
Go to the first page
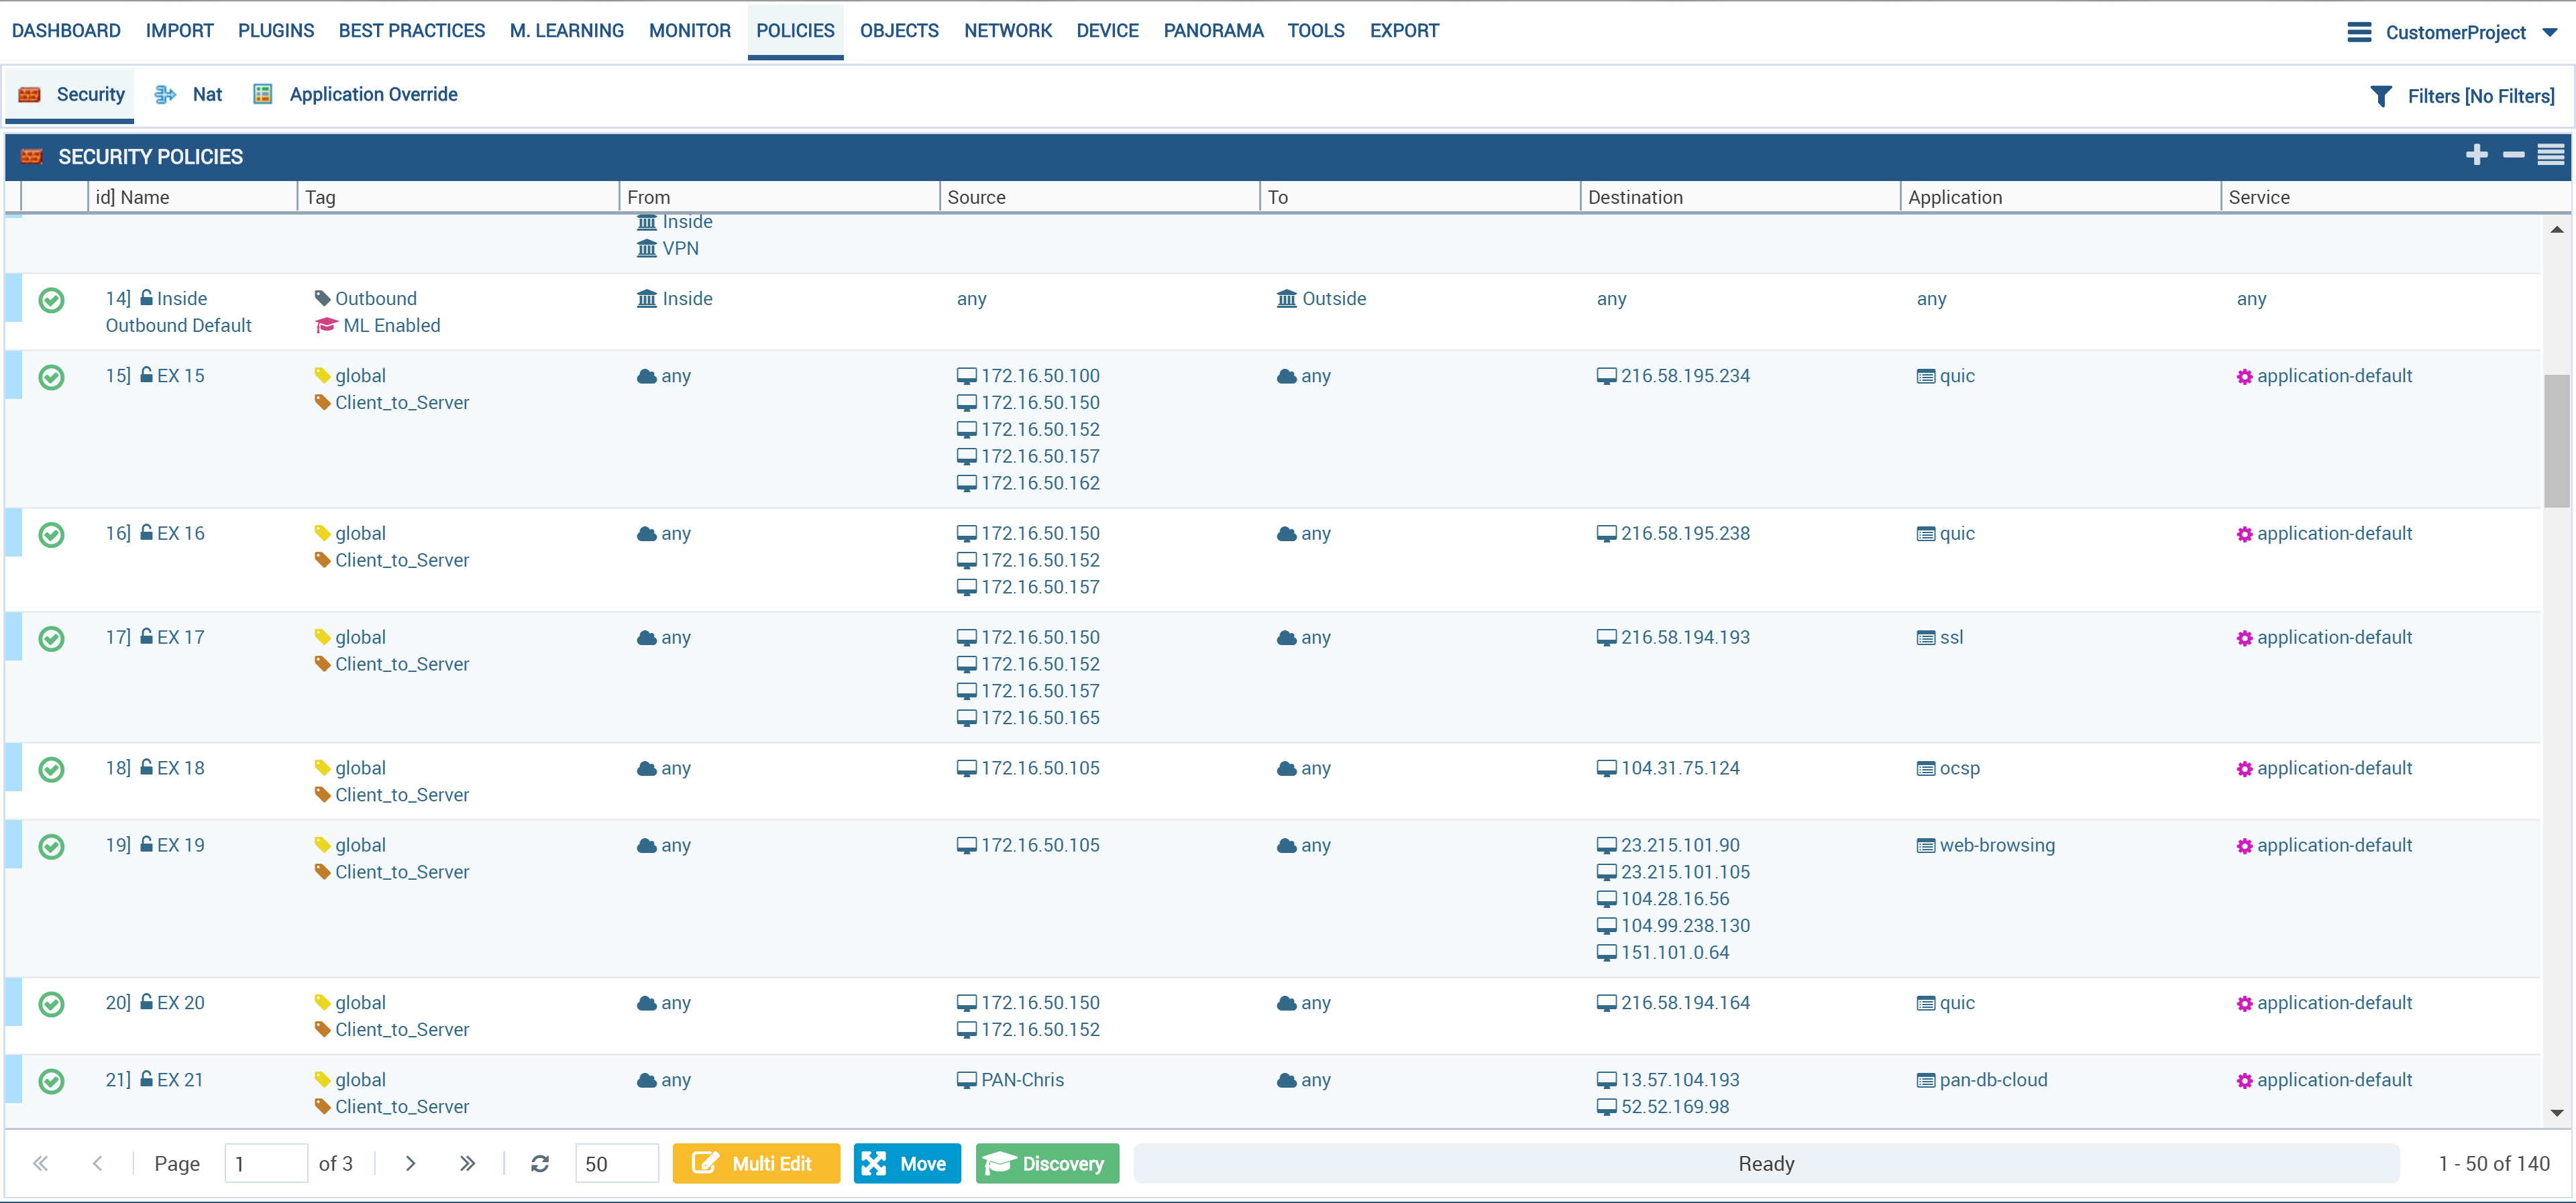[x=41, y=1163]
